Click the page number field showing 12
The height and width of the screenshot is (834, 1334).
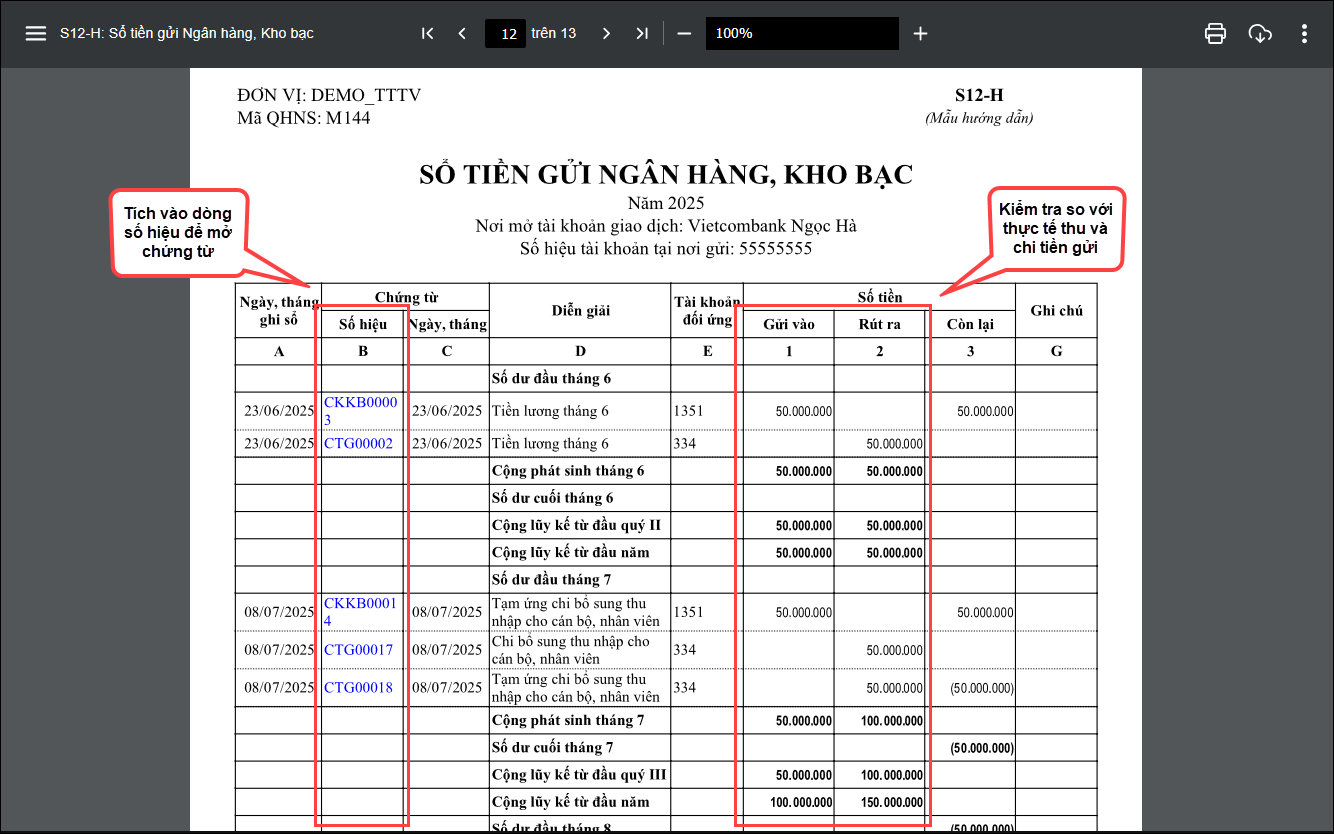pos(507,33)
